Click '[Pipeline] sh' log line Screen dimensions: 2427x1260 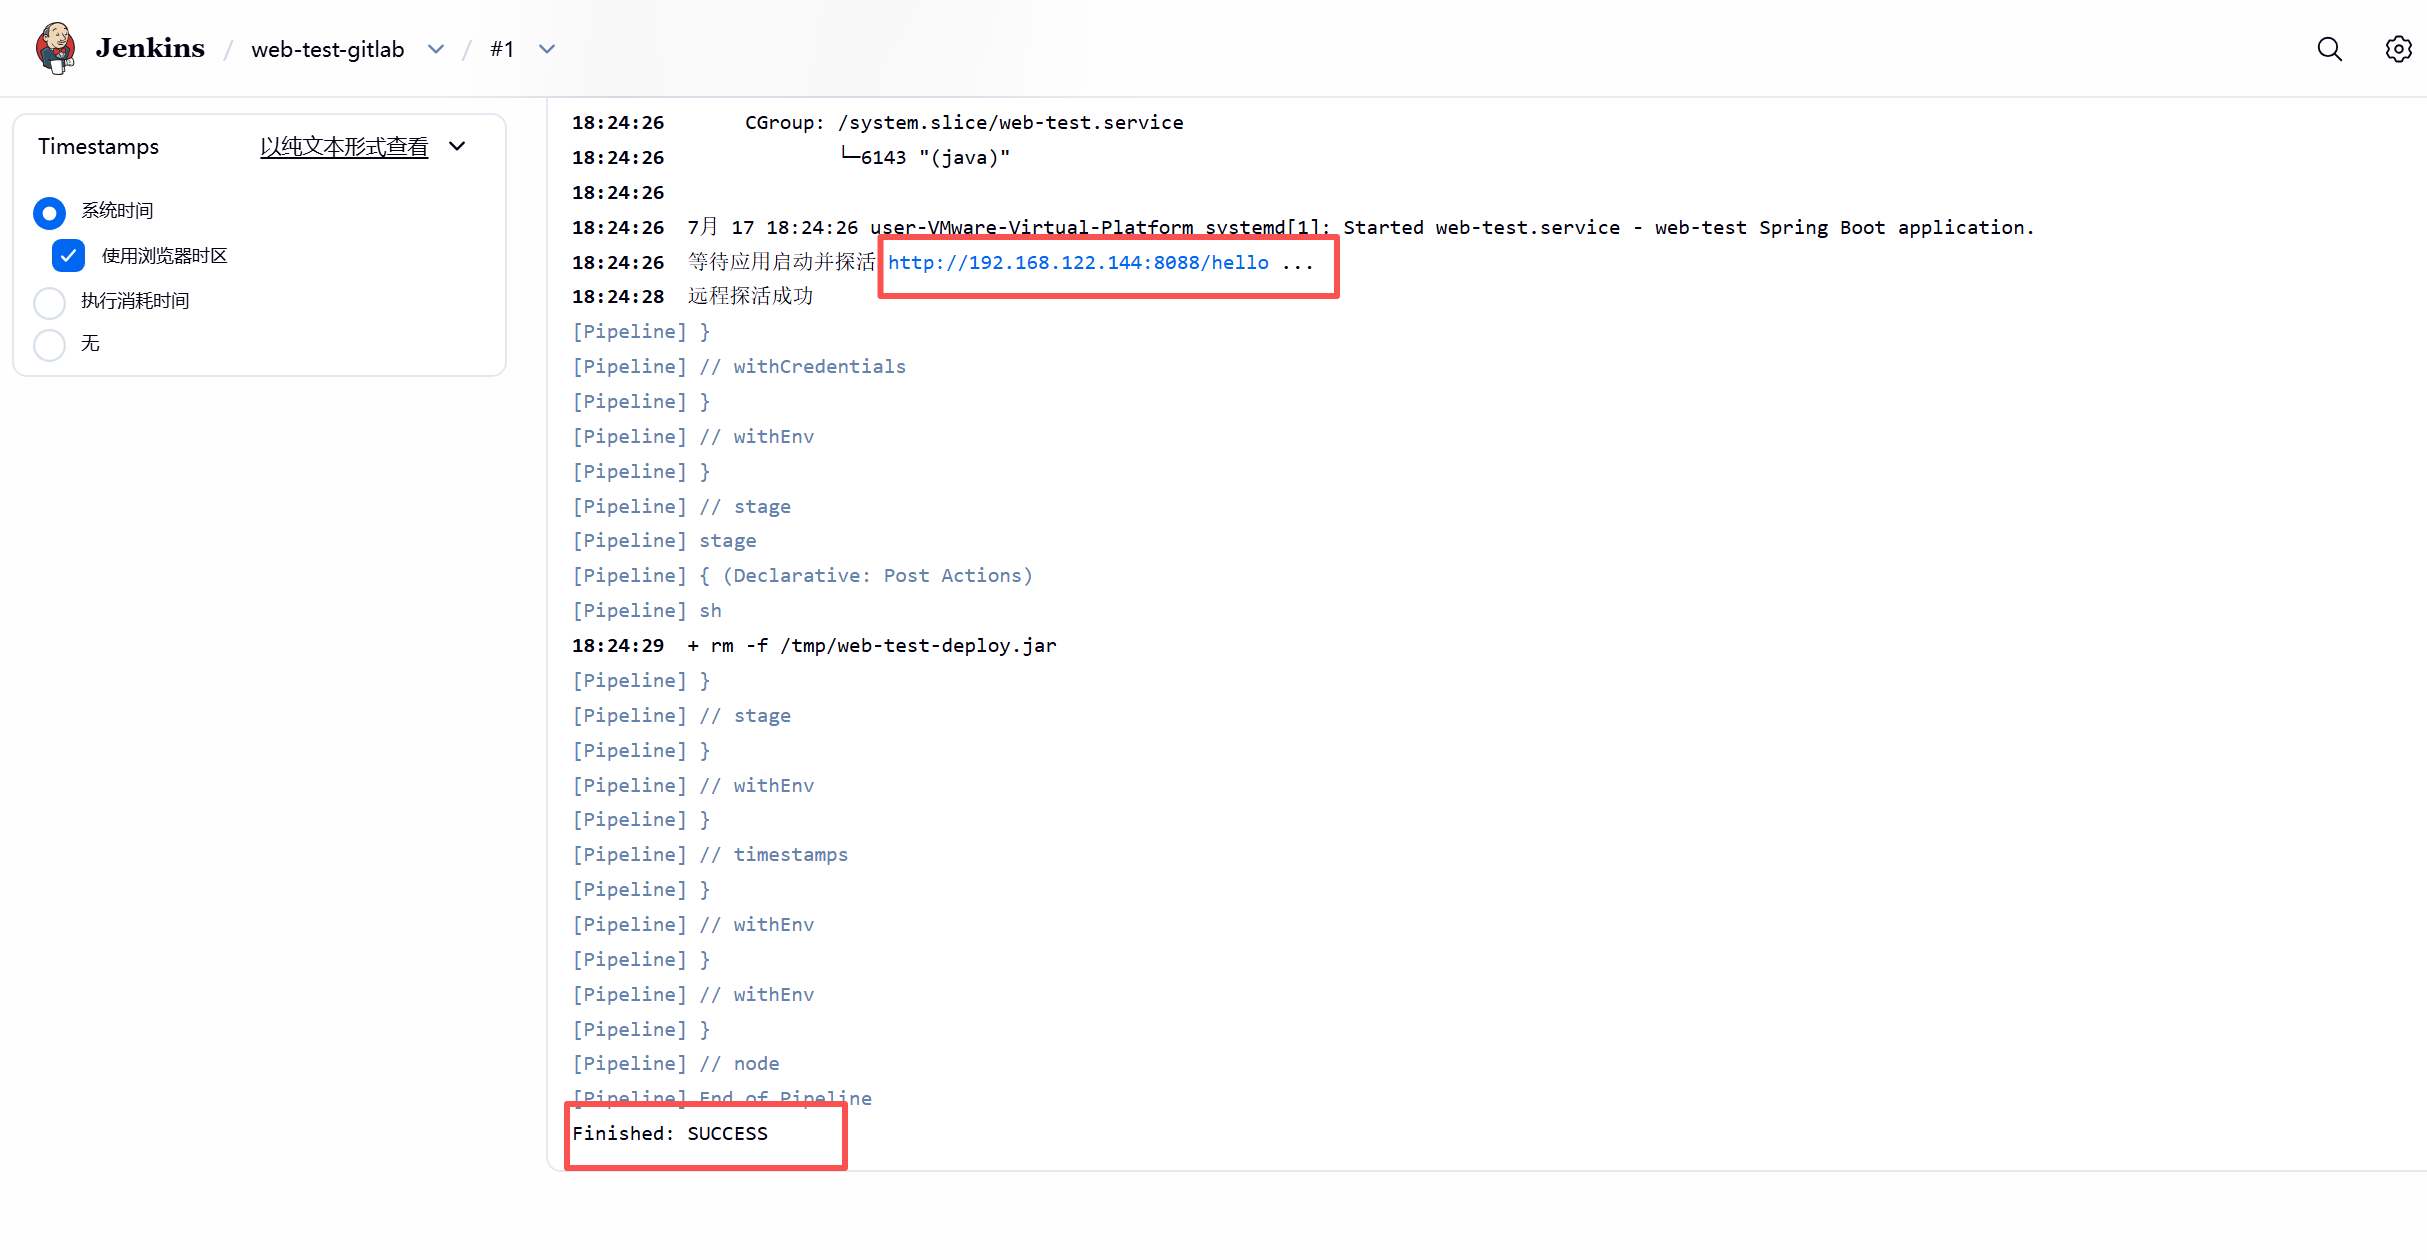pos(647,611)
